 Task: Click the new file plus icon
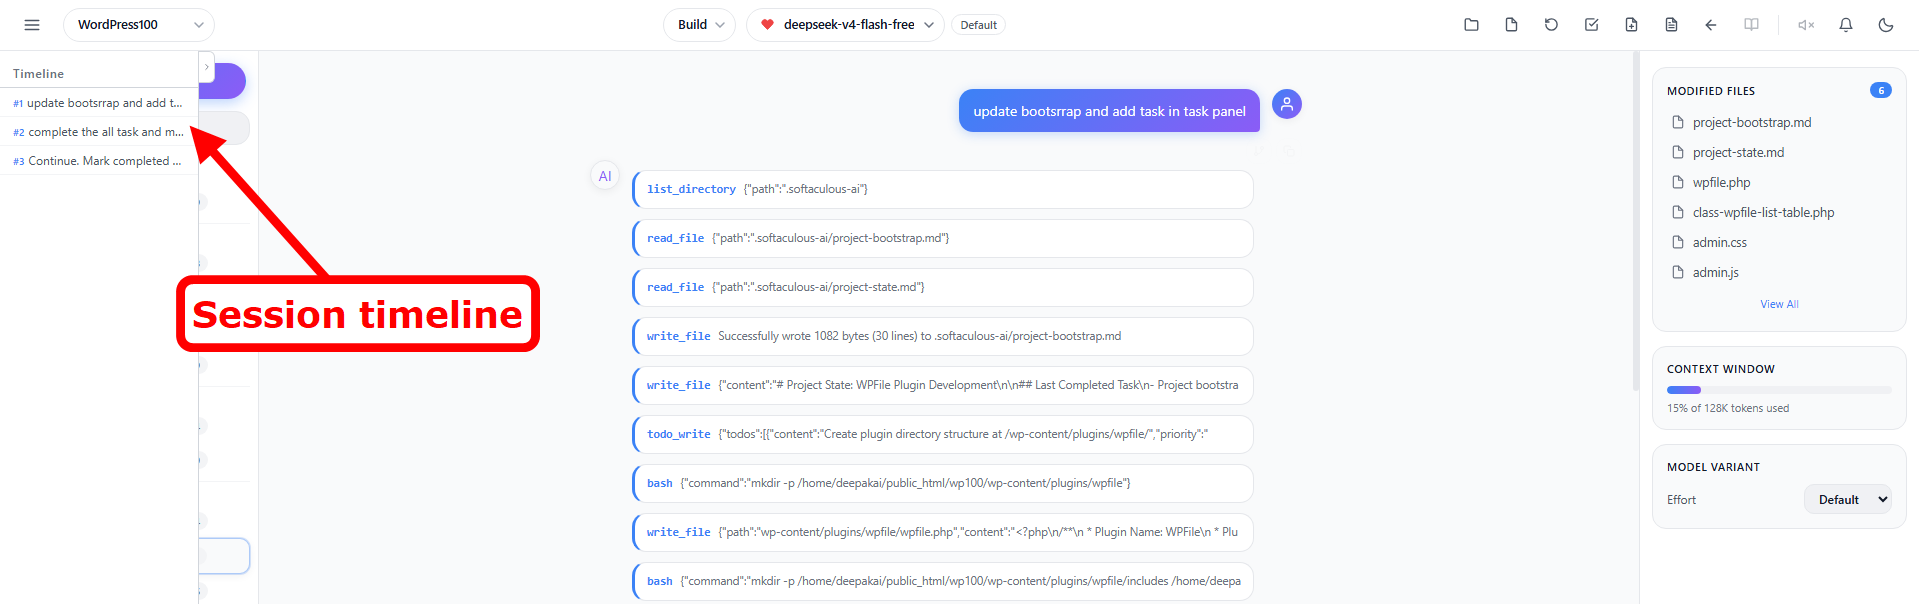coord(1631,25)
